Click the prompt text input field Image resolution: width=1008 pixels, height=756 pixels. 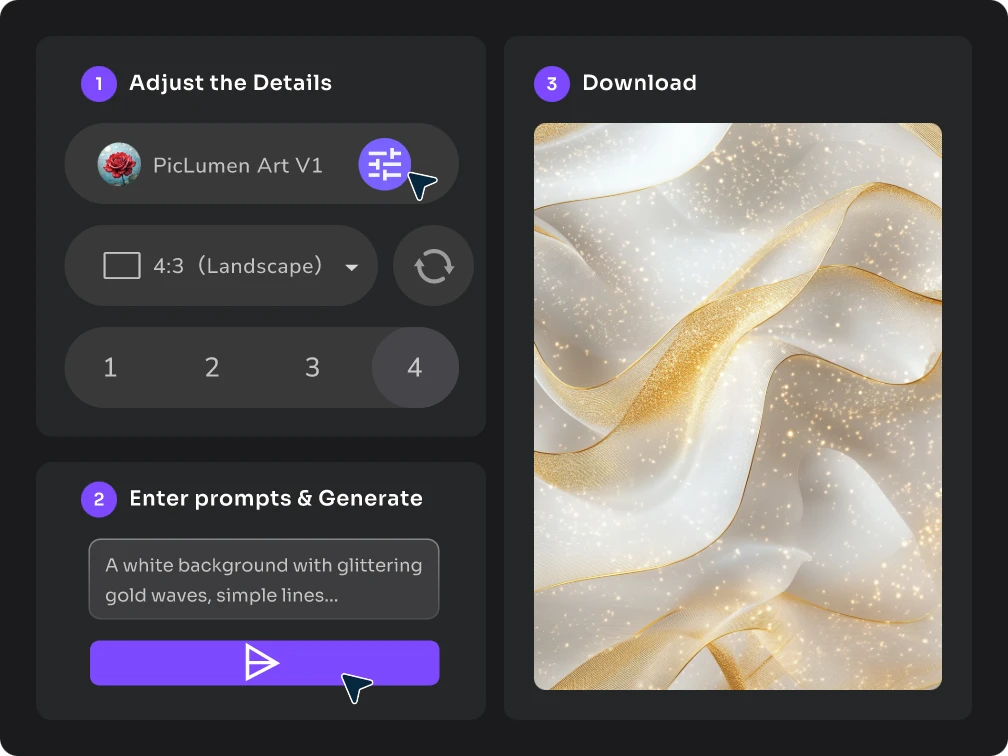click(x=263, y=579)
